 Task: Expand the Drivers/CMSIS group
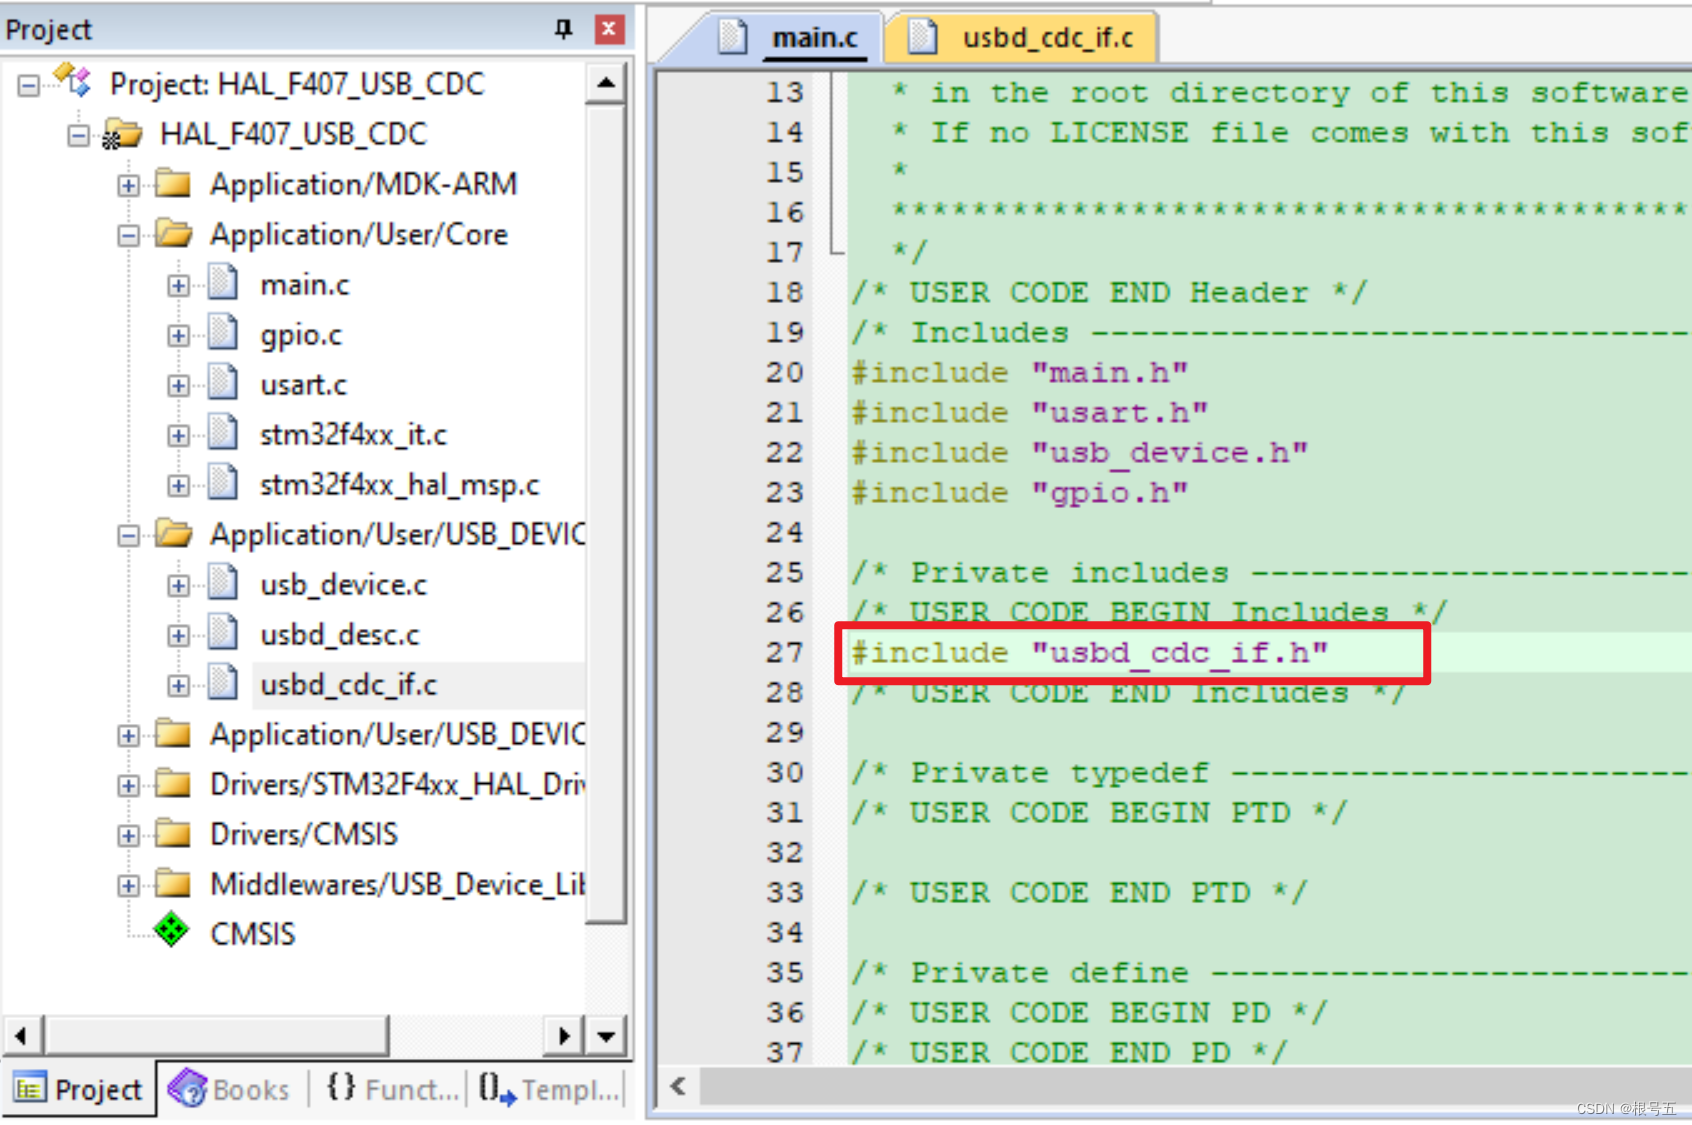click(128, 835)
